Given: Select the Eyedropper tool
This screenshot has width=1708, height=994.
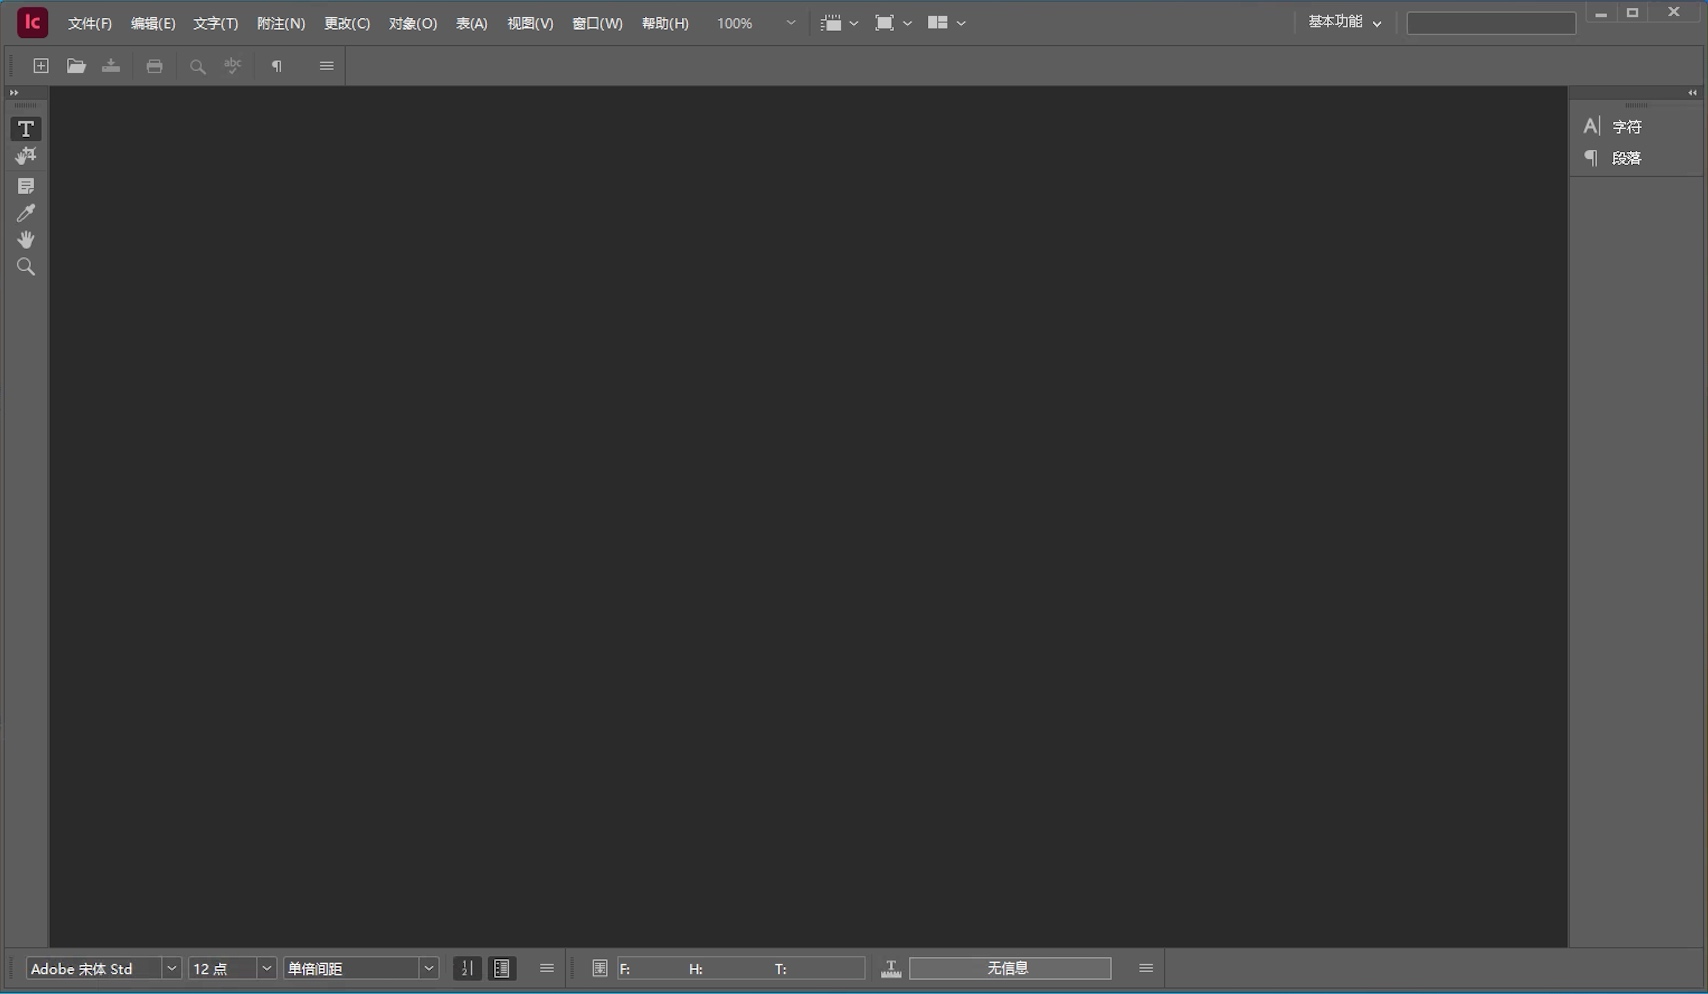Looking at the screenshot, I should [x=25, y=212].
